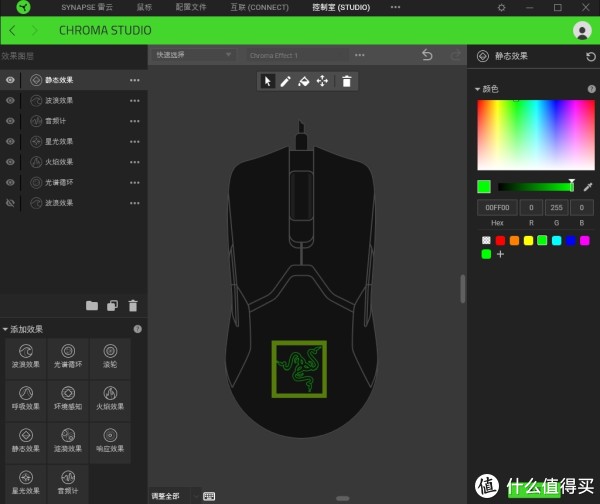The width and height of the screenshot is (600, 504).
Task: Open more options beside Chroma Effect 1
Action: coord(359,55)
